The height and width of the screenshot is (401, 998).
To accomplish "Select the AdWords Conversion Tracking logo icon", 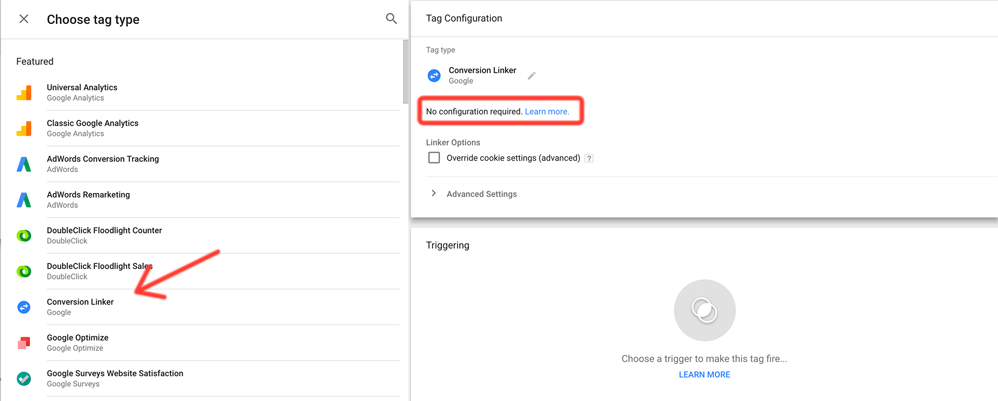I will 24,164.
